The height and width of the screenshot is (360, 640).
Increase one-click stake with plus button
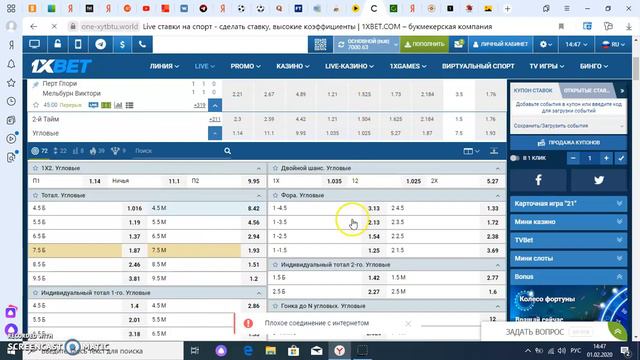[x=606, y=158]
